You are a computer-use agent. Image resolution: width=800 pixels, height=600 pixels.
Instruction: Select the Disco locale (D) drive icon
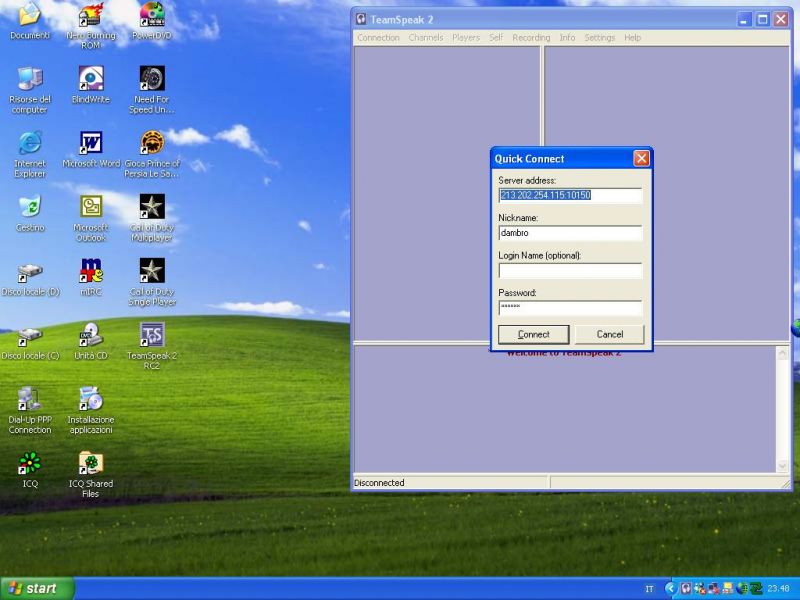coord(30,280)
